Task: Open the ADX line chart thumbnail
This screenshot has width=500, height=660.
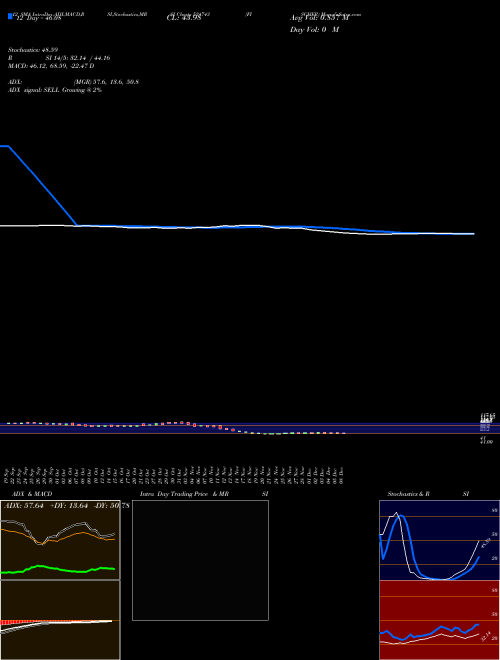Action: 60,540
